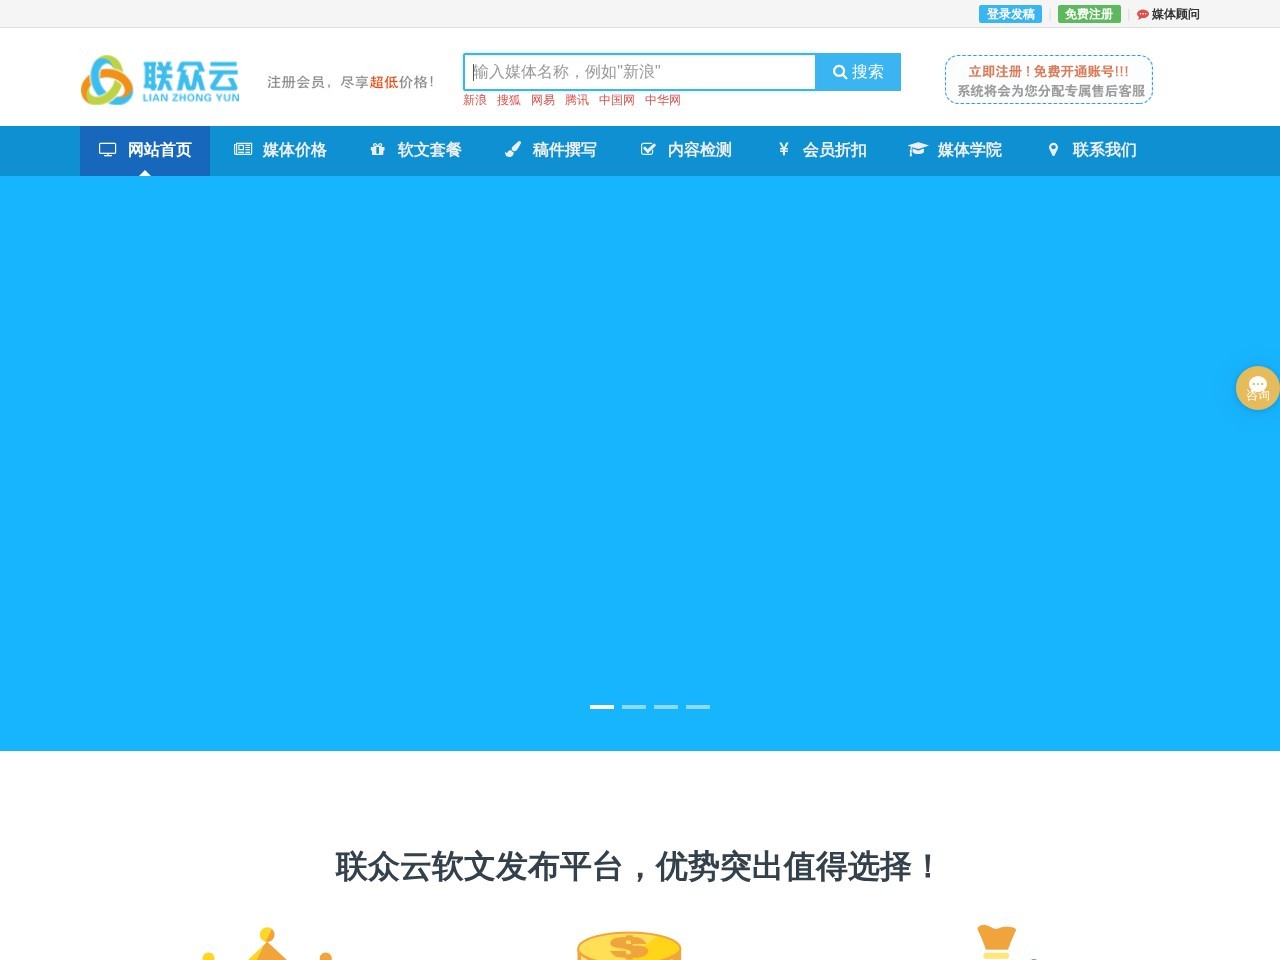Switch to the last carousel slide dot

pos(698,706)
